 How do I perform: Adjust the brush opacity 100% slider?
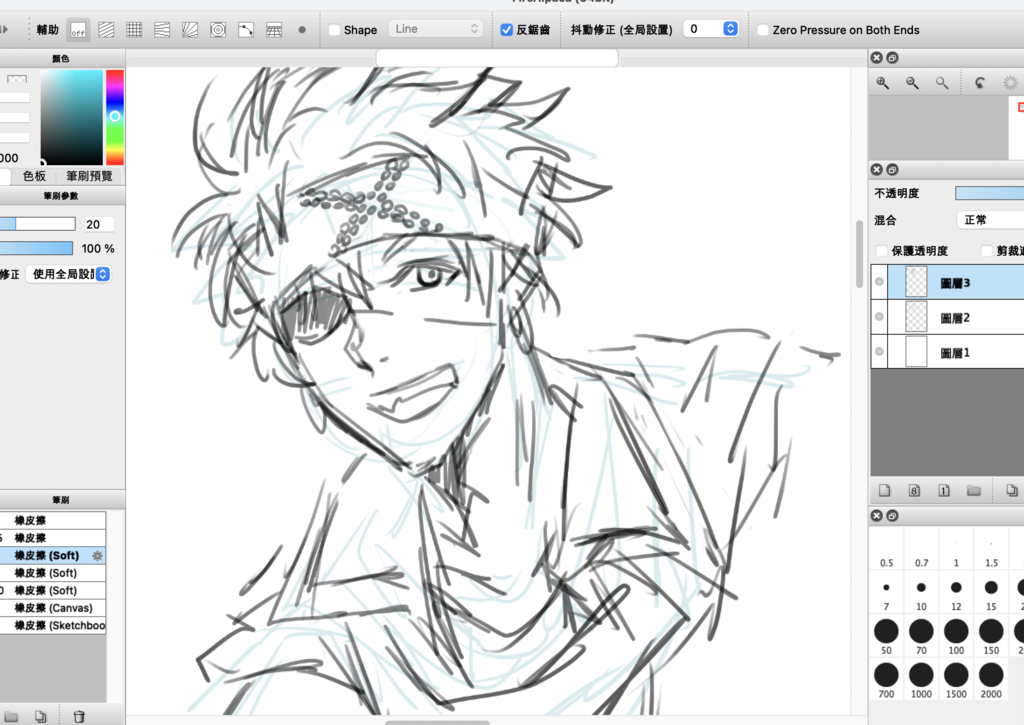[x=37, y=248]
